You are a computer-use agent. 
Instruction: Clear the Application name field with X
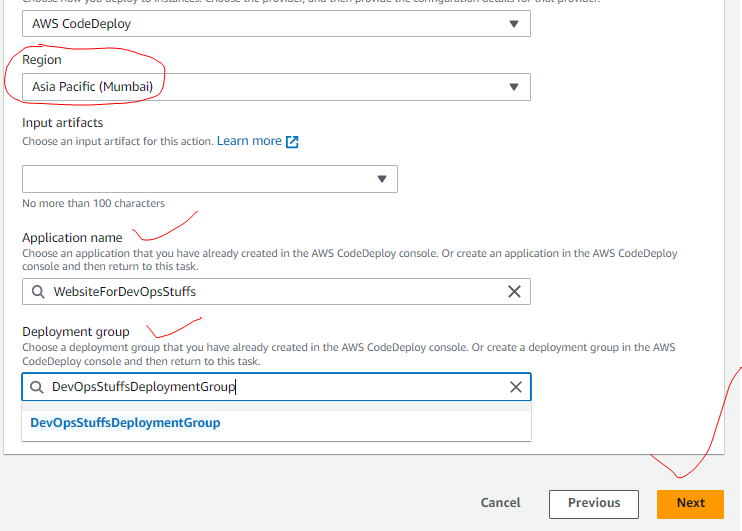(x=514, y=292)
